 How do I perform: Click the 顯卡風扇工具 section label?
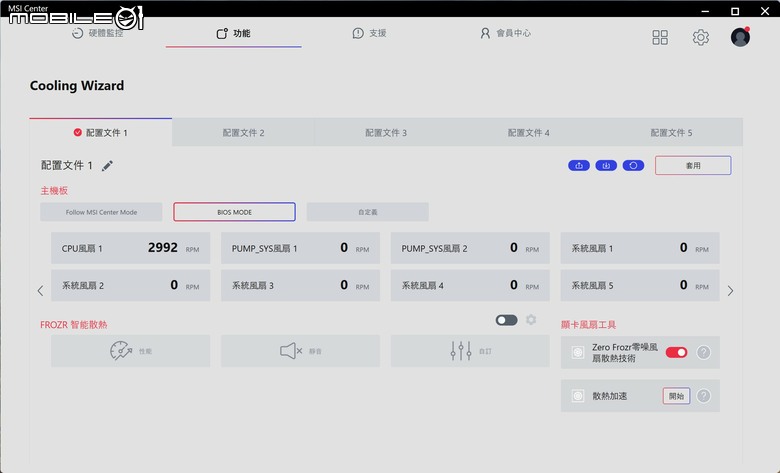pos(588,325)
